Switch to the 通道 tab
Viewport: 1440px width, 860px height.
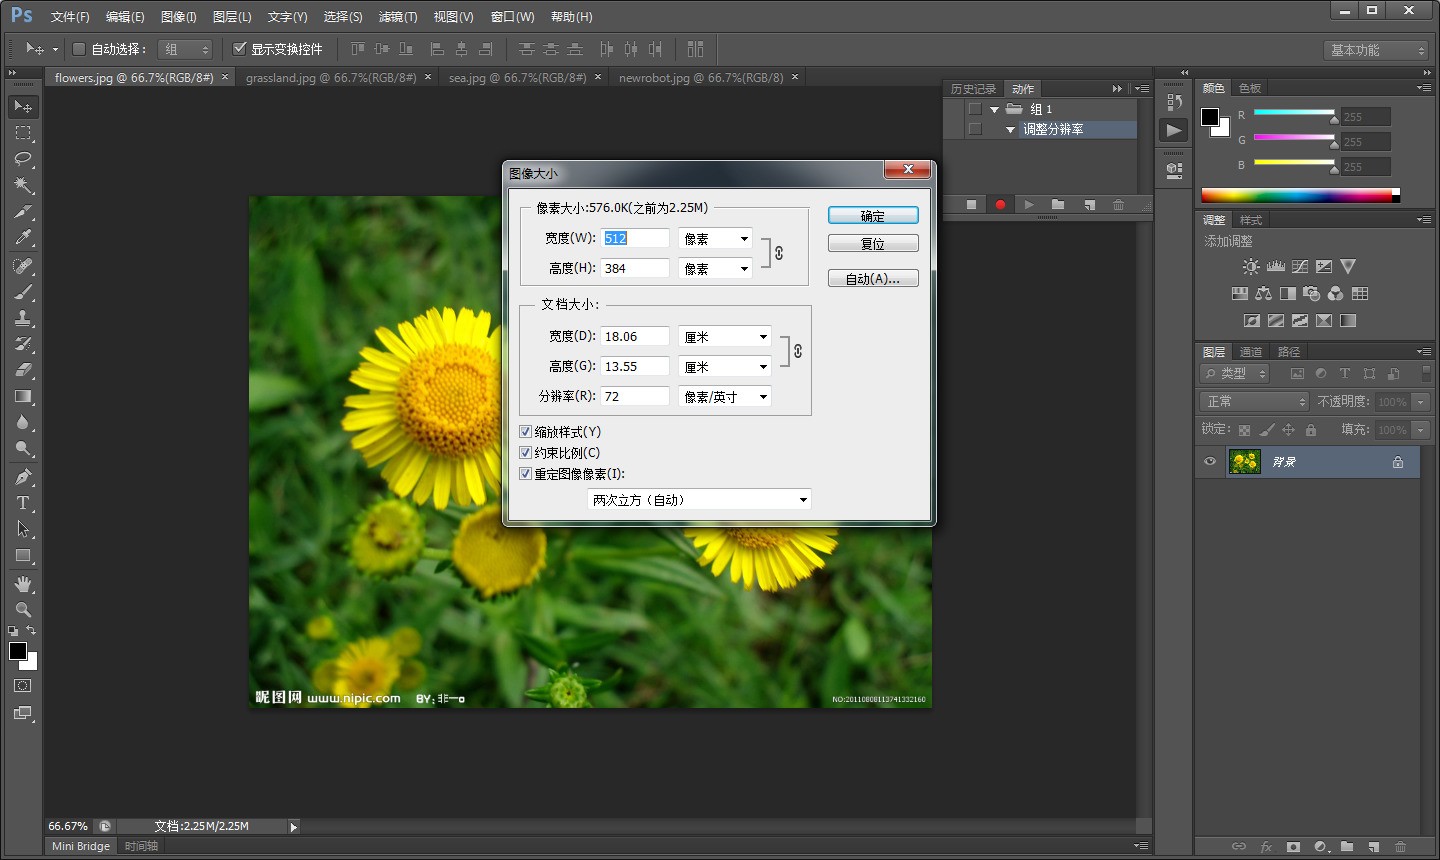pos(1251,352)
